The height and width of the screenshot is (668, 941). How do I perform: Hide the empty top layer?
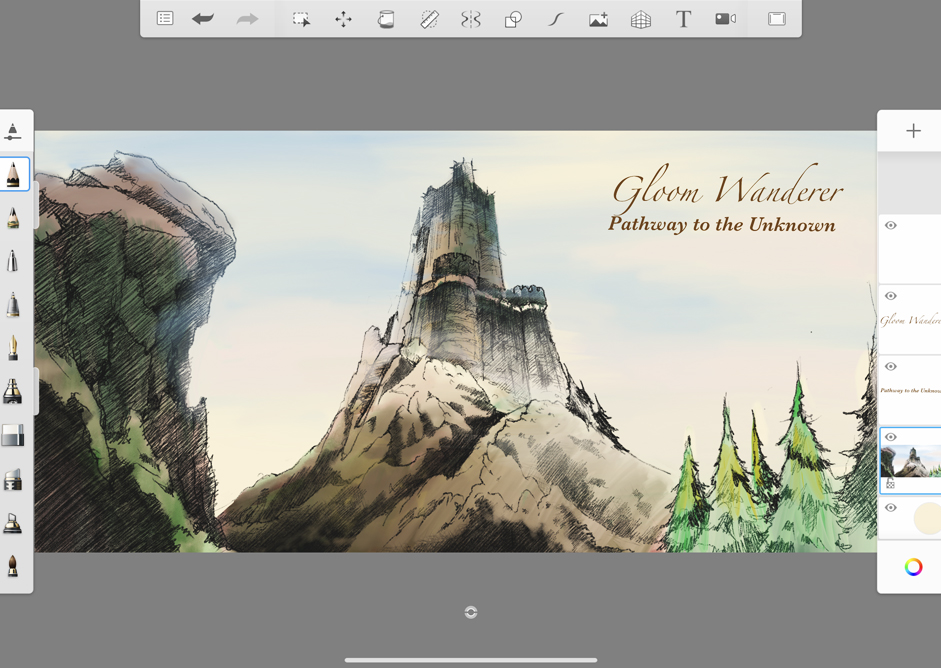point(891,226)
